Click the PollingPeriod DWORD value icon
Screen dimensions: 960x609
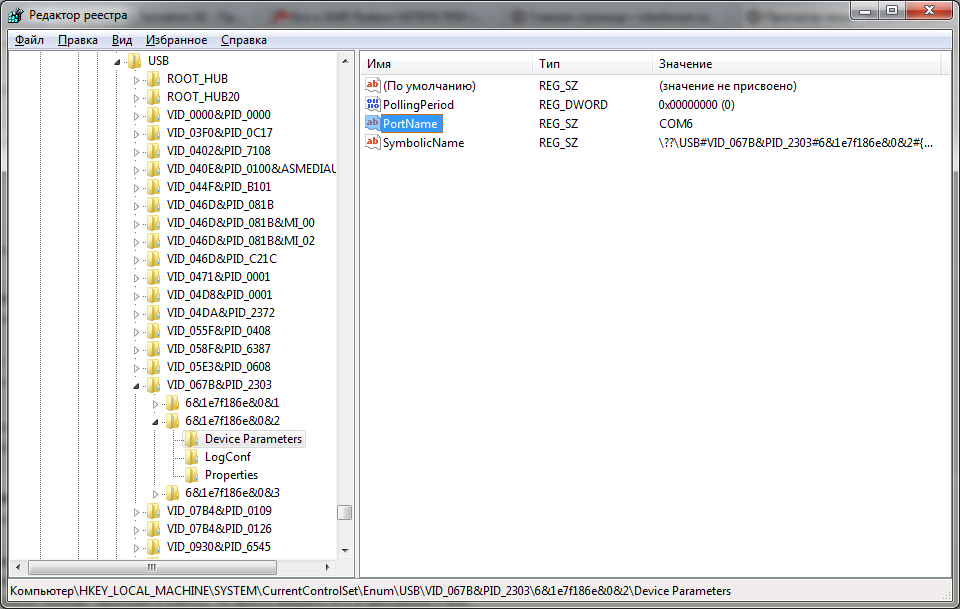point(372,104)
